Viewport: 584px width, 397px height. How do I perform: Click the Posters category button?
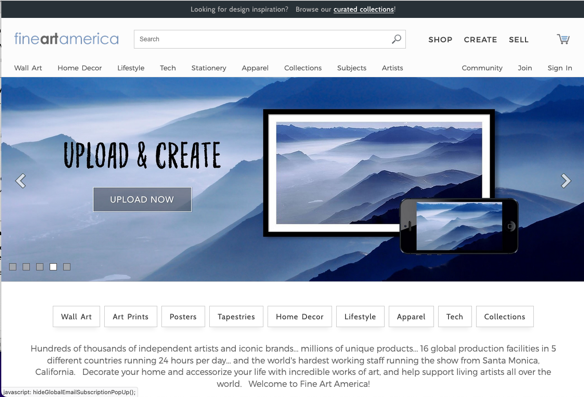[x=183, y=317]
